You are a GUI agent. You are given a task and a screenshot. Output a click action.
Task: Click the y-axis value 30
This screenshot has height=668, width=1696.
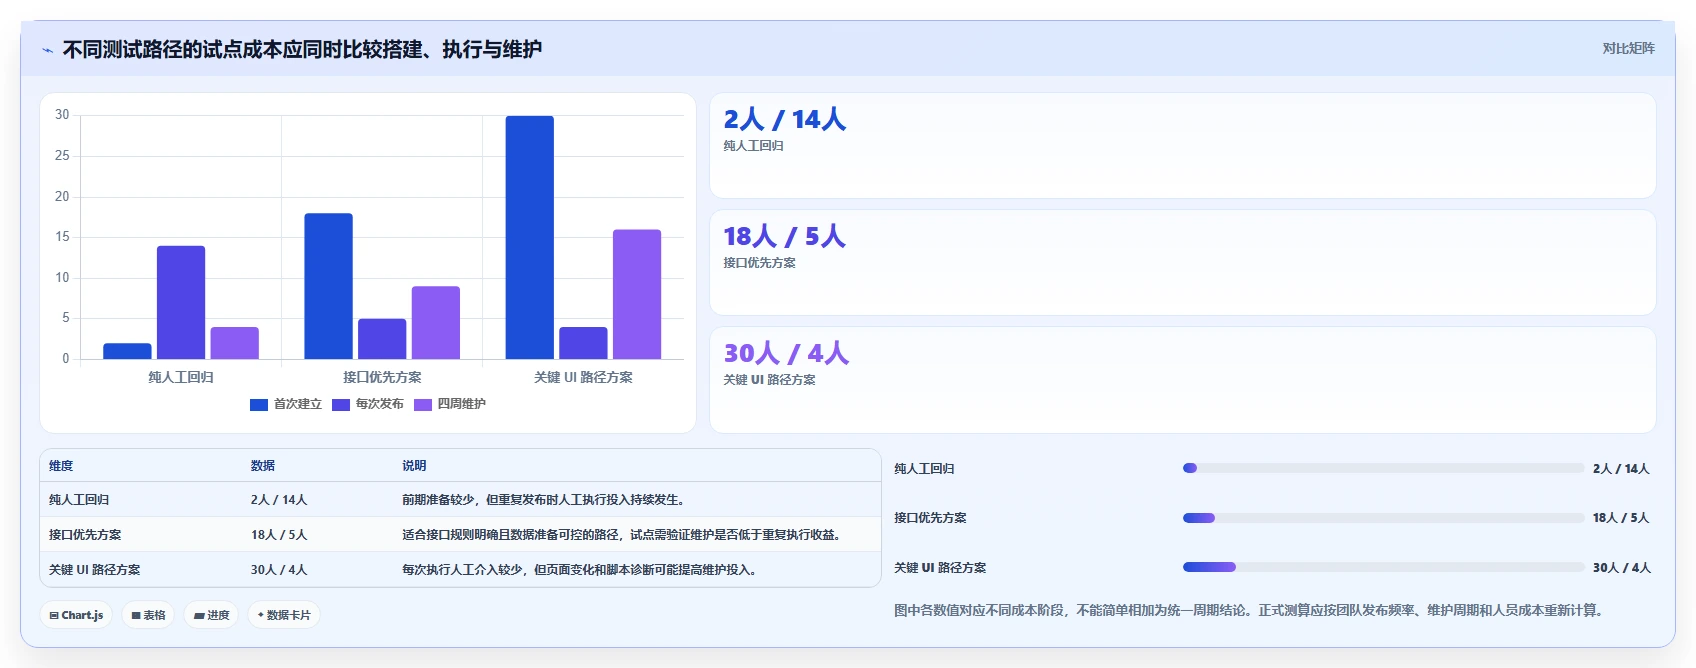(x=62, y=115)
